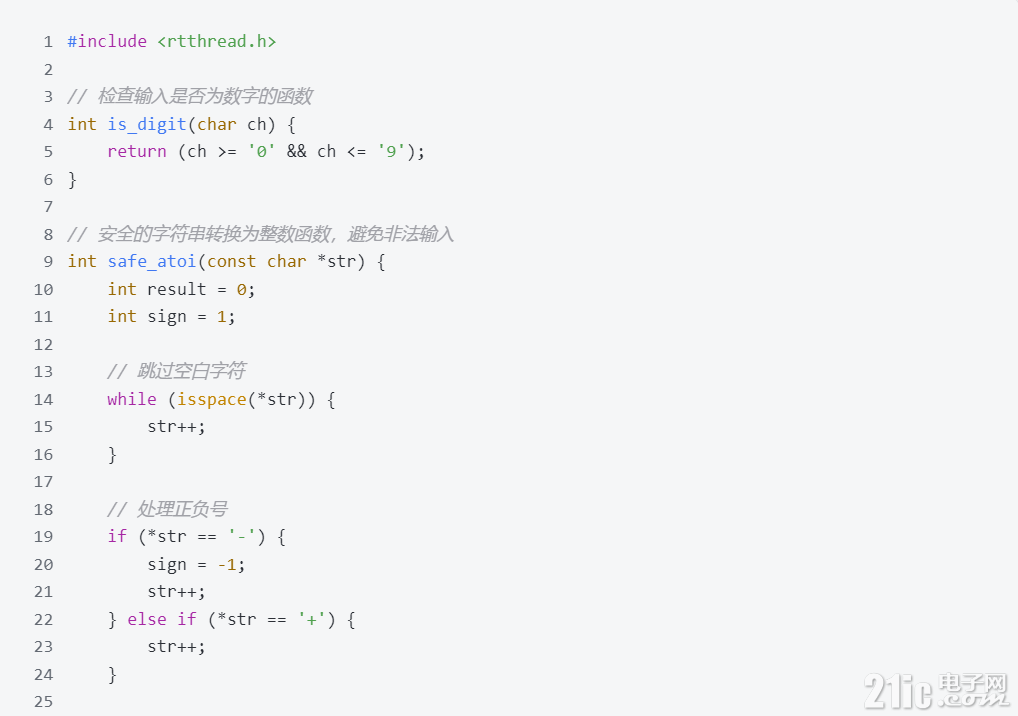Viewport: 1018px width, 716px height.
Task: Click the result variable on line 10
Action: coord(177,289)
